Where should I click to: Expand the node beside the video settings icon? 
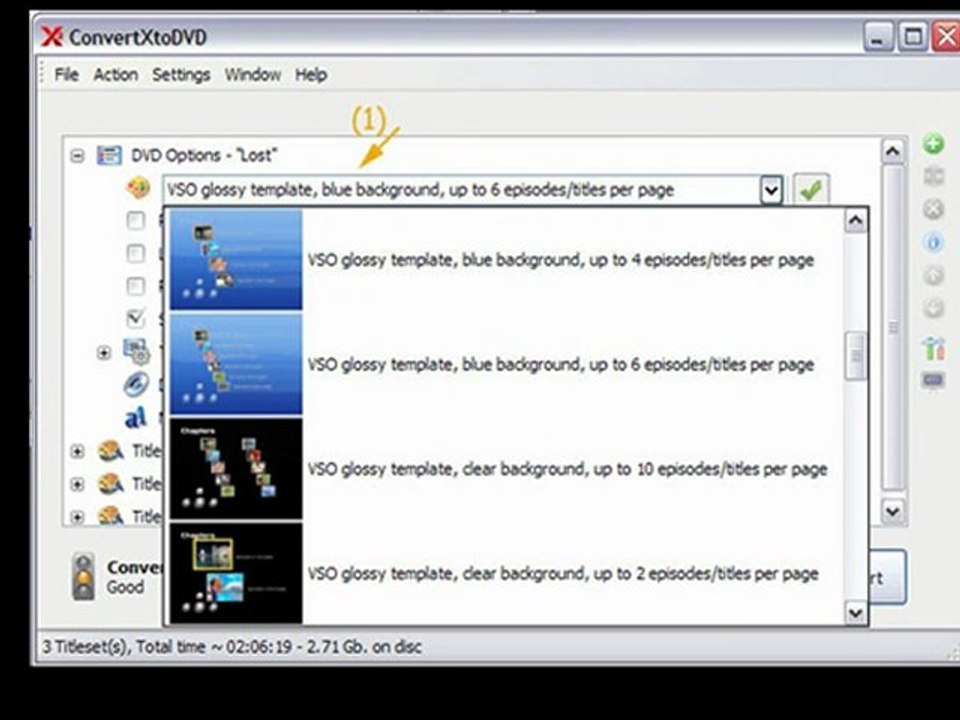[x=103, y=353]
